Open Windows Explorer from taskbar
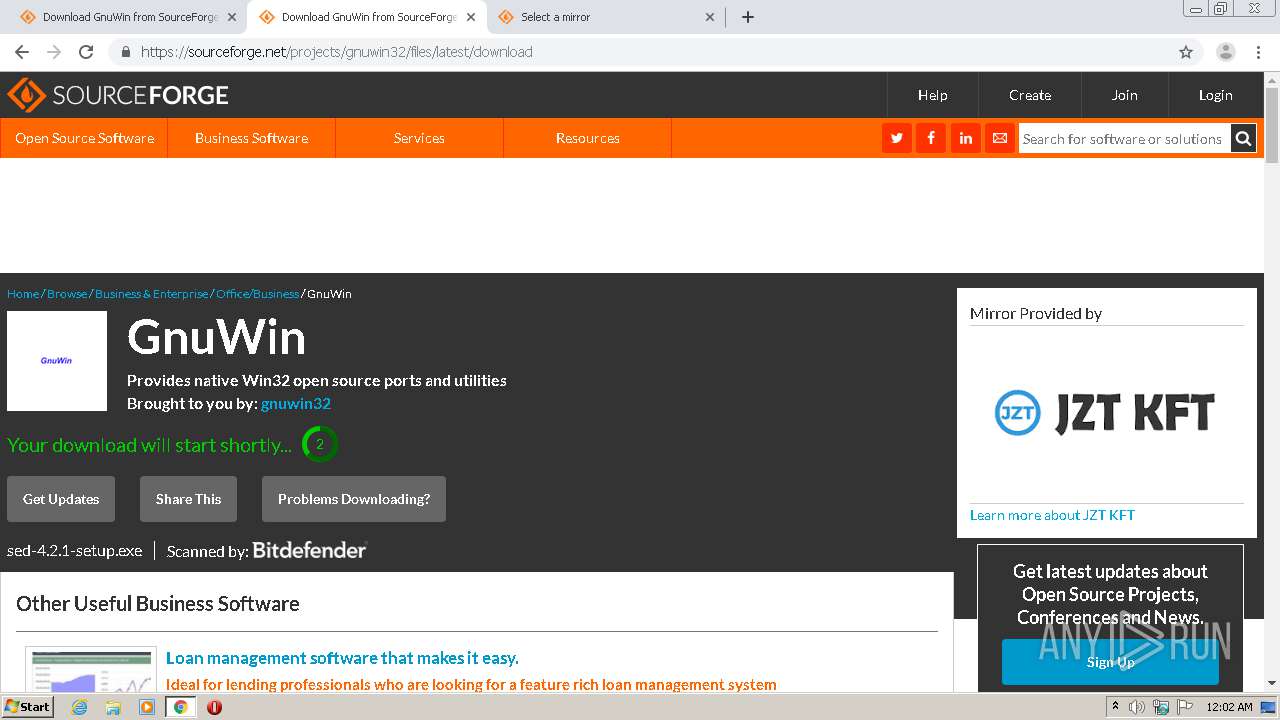The image size is (1280, 720). 113,707
